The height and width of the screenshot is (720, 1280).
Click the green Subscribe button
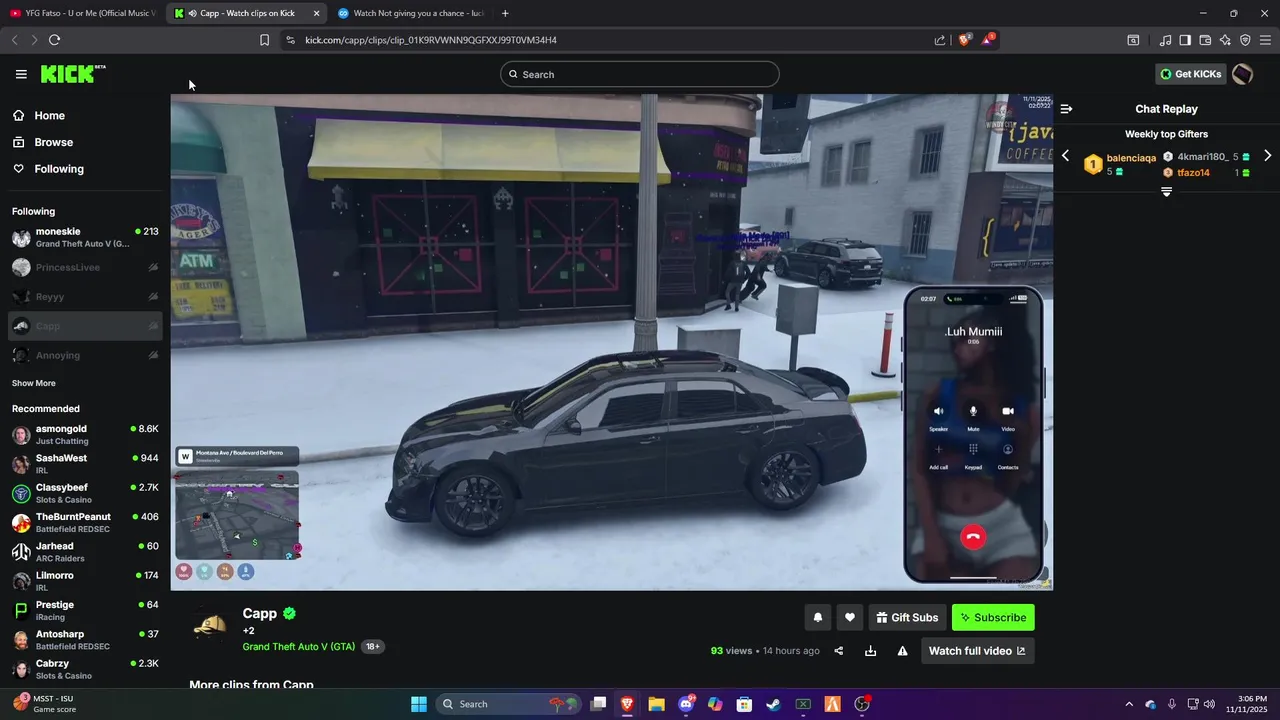993,618
